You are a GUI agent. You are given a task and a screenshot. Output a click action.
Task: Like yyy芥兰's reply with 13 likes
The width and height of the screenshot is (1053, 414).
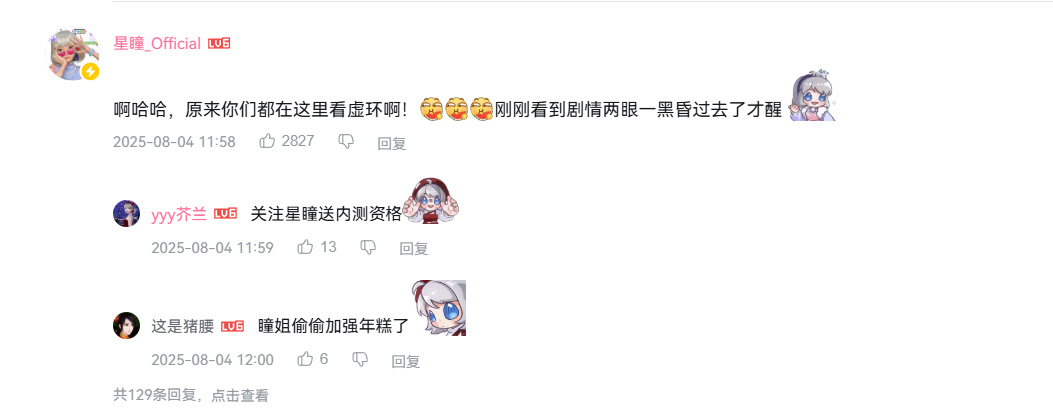(306, 247)
